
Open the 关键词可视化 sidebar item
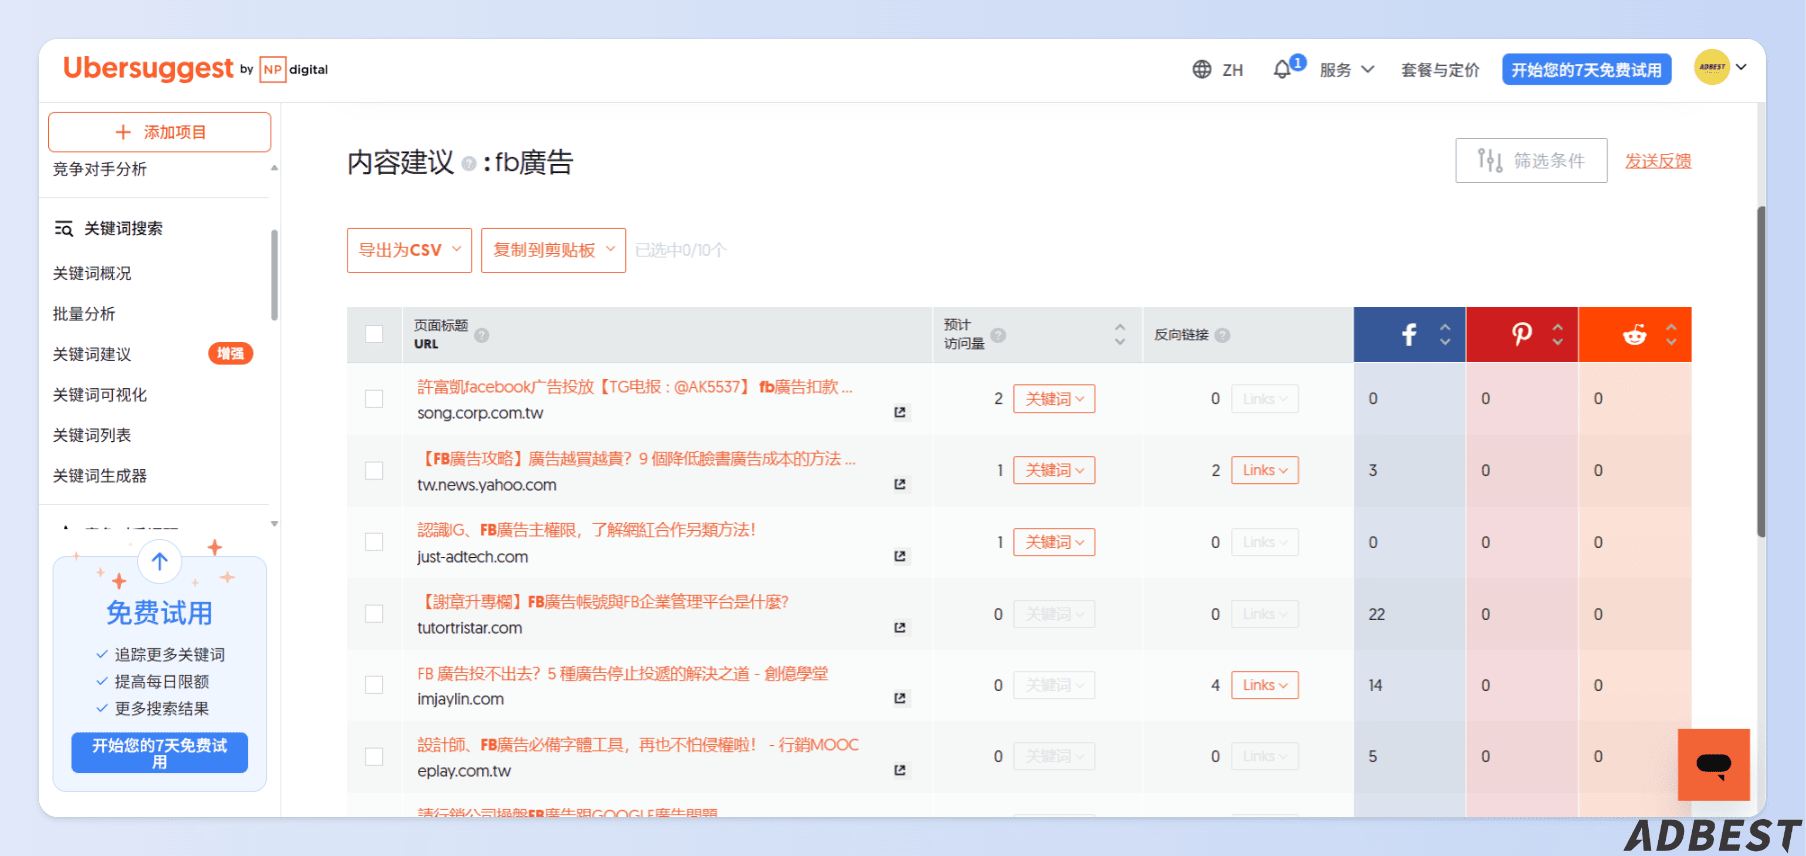(x=100, y=395)
